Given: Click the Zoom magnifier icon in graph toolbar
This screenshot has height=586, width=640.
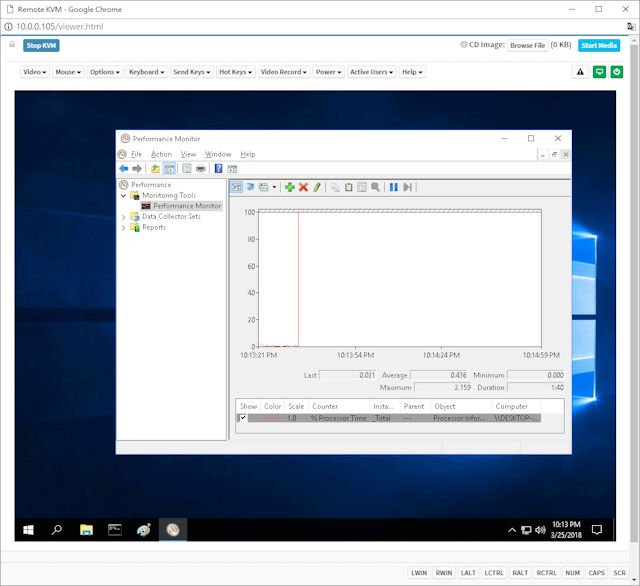Looking at the screenshot, I should [x=375, y=187].
